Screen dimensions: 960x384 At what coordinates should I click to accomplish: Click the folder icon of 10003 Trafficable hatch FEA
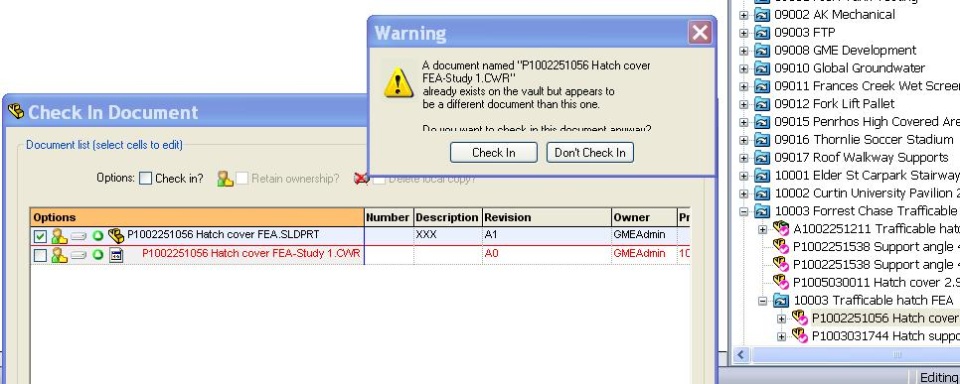pos(781,301)
